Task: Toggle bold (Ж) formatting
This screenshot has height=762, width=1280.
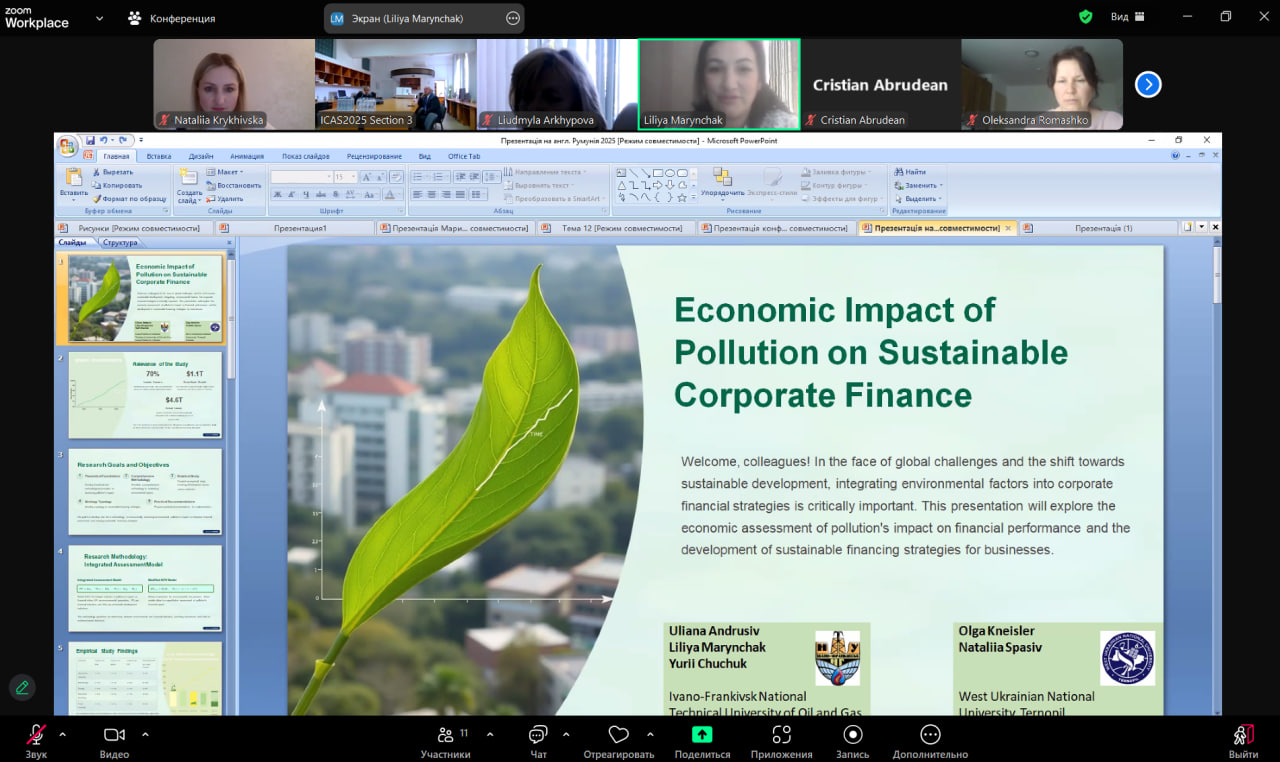Action: [277, 194]
